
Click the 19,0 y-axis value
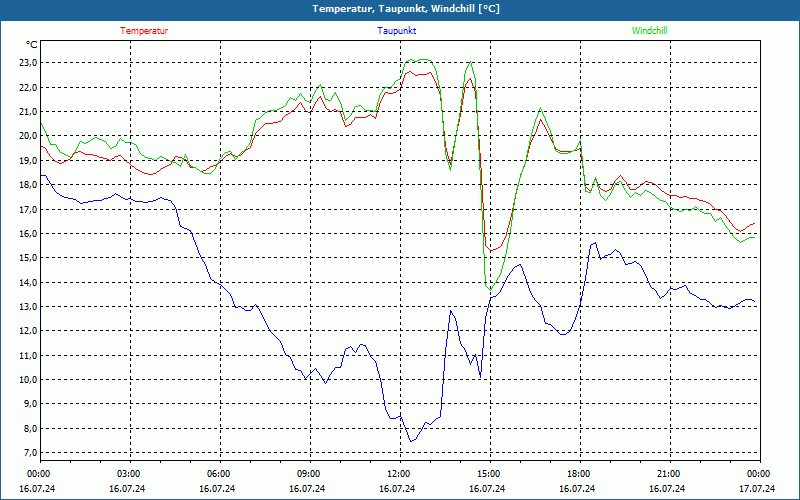28,160
